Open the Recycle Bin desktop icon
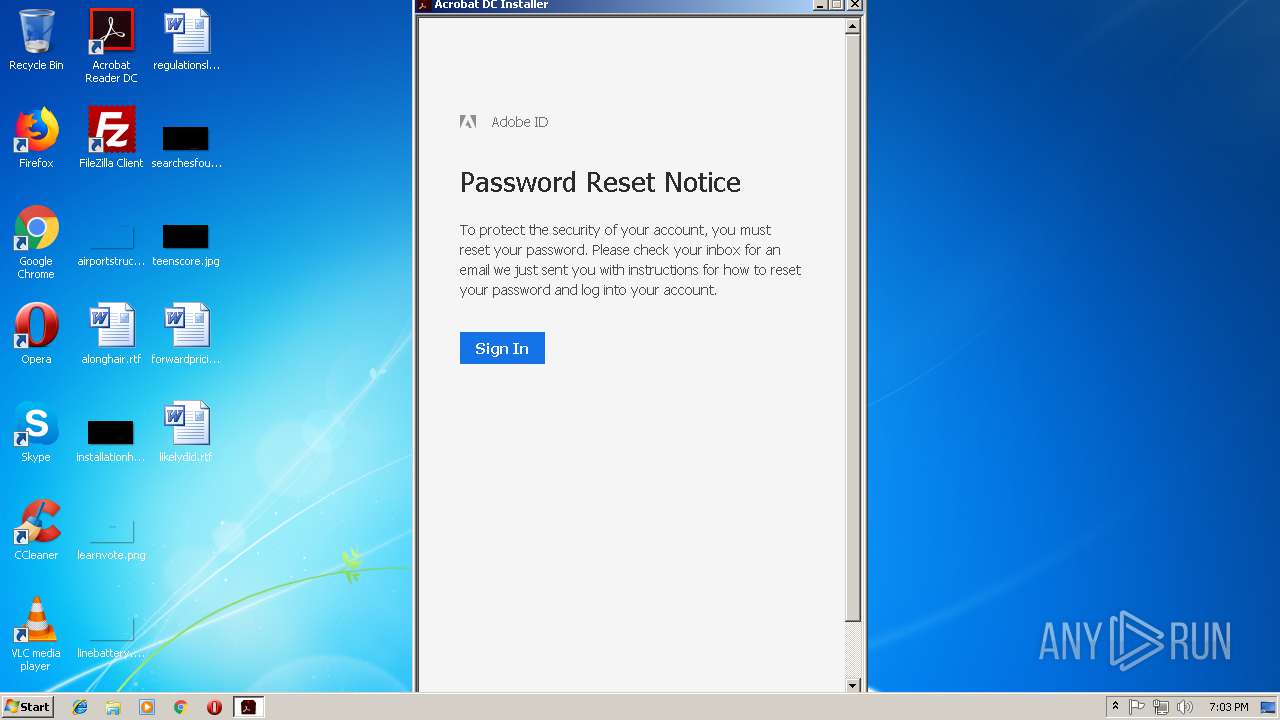The height and width of the screenshot is (720, 1280). point(36,40)
